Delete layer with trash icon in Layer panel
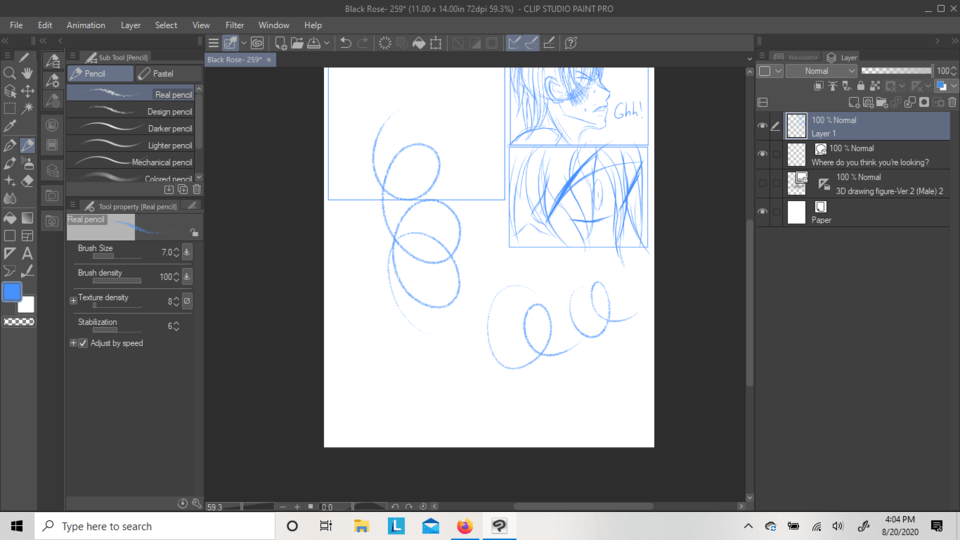The image size is (960, 540). 952,102
